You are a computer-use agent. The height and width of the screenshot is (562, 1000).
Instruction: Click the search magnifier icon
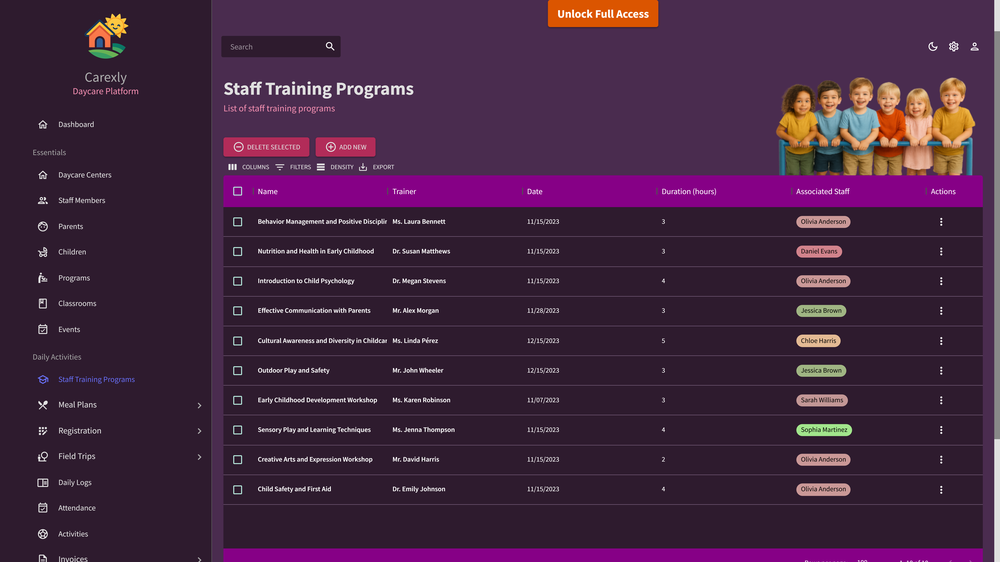click(330, 47)
